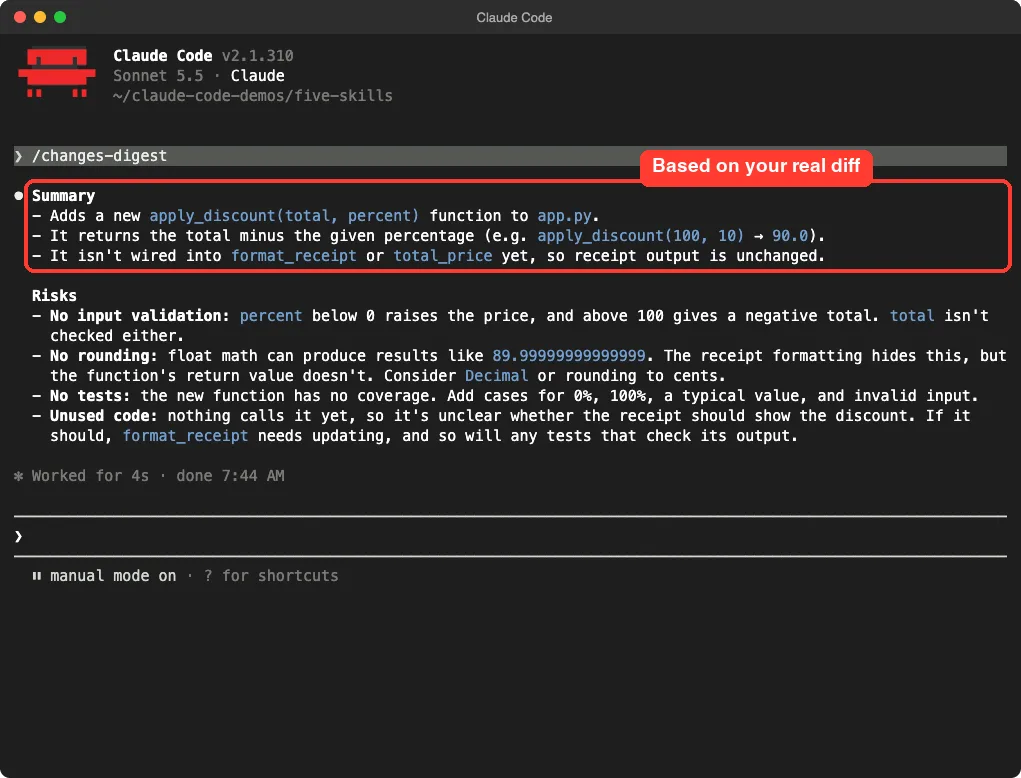The width and height of the screenshot is (1021, 778).
Task: Click the total_price code reference
Action: pos(443,256)
